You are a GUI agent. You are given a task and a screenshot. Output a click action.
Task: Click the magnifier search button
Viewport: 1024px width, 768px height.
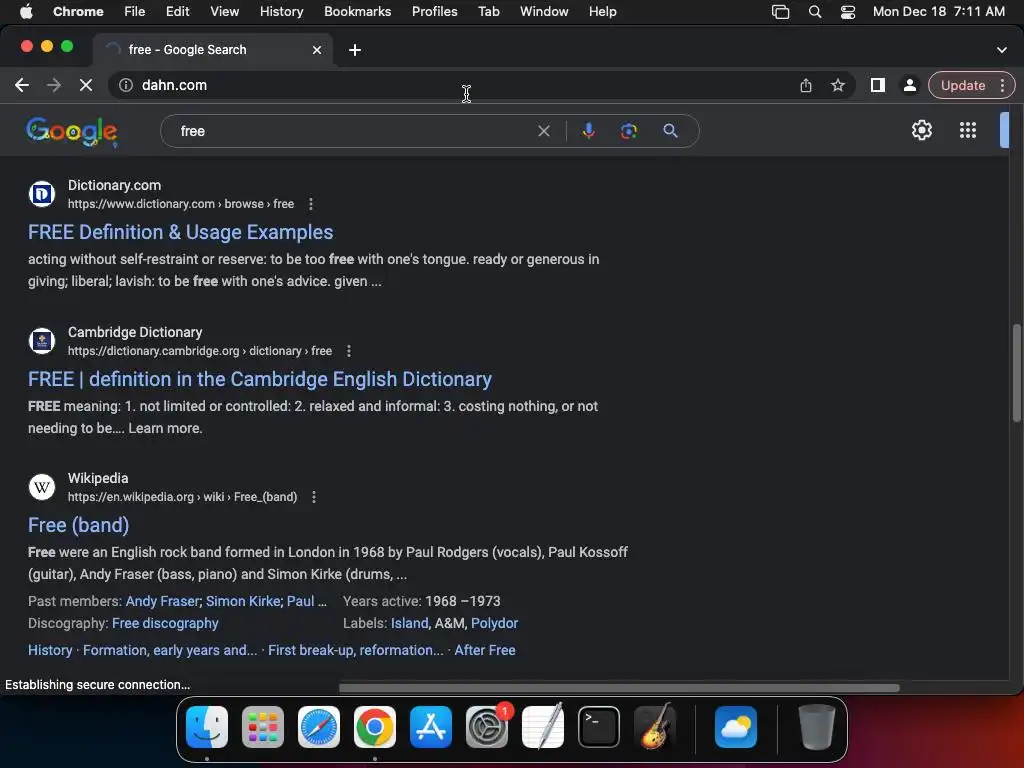(x=670, y=131)
